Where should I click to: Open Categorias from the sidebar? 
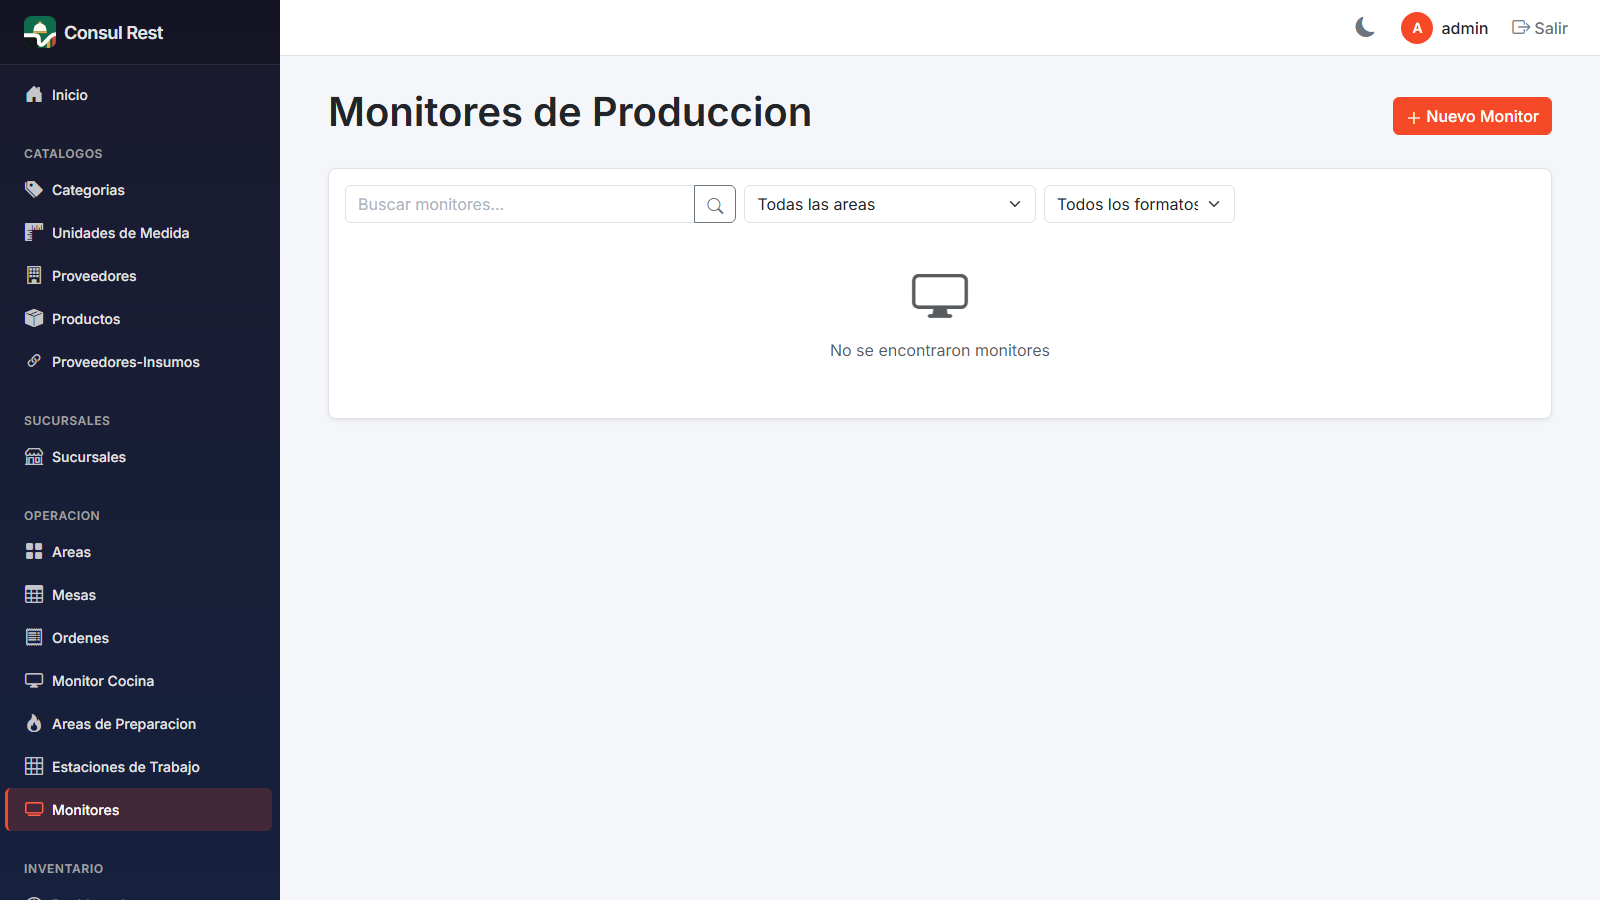(139, 190)
